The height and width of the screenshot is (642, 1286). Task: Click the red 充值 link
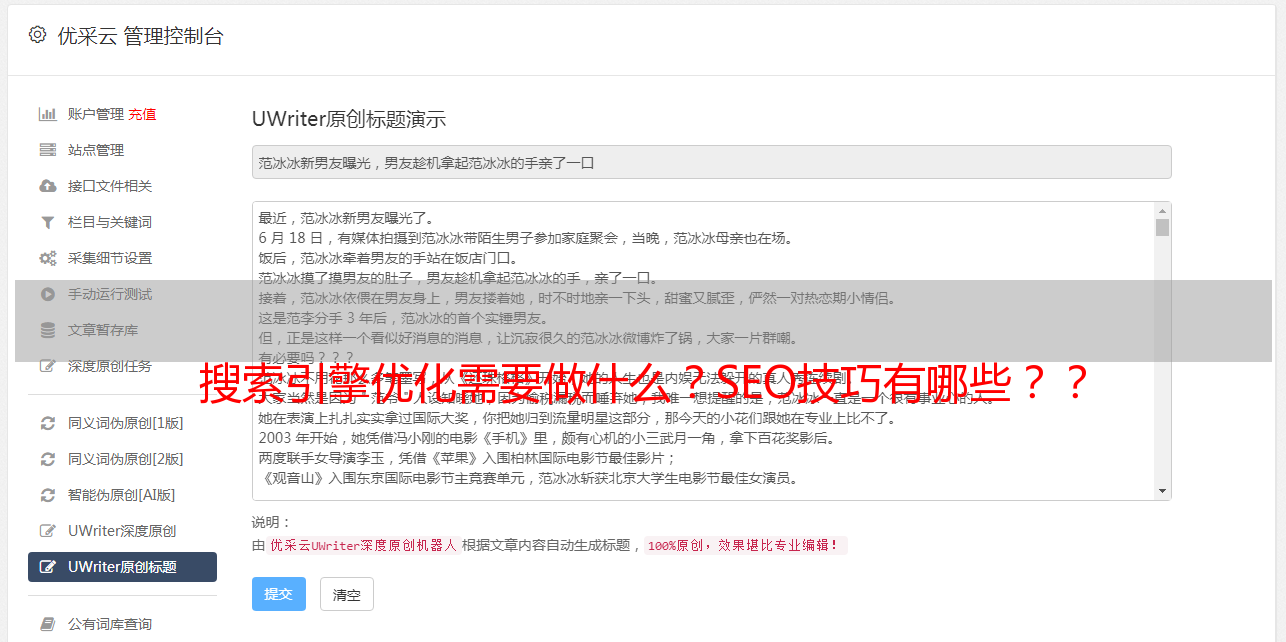(x=142, y=114)
